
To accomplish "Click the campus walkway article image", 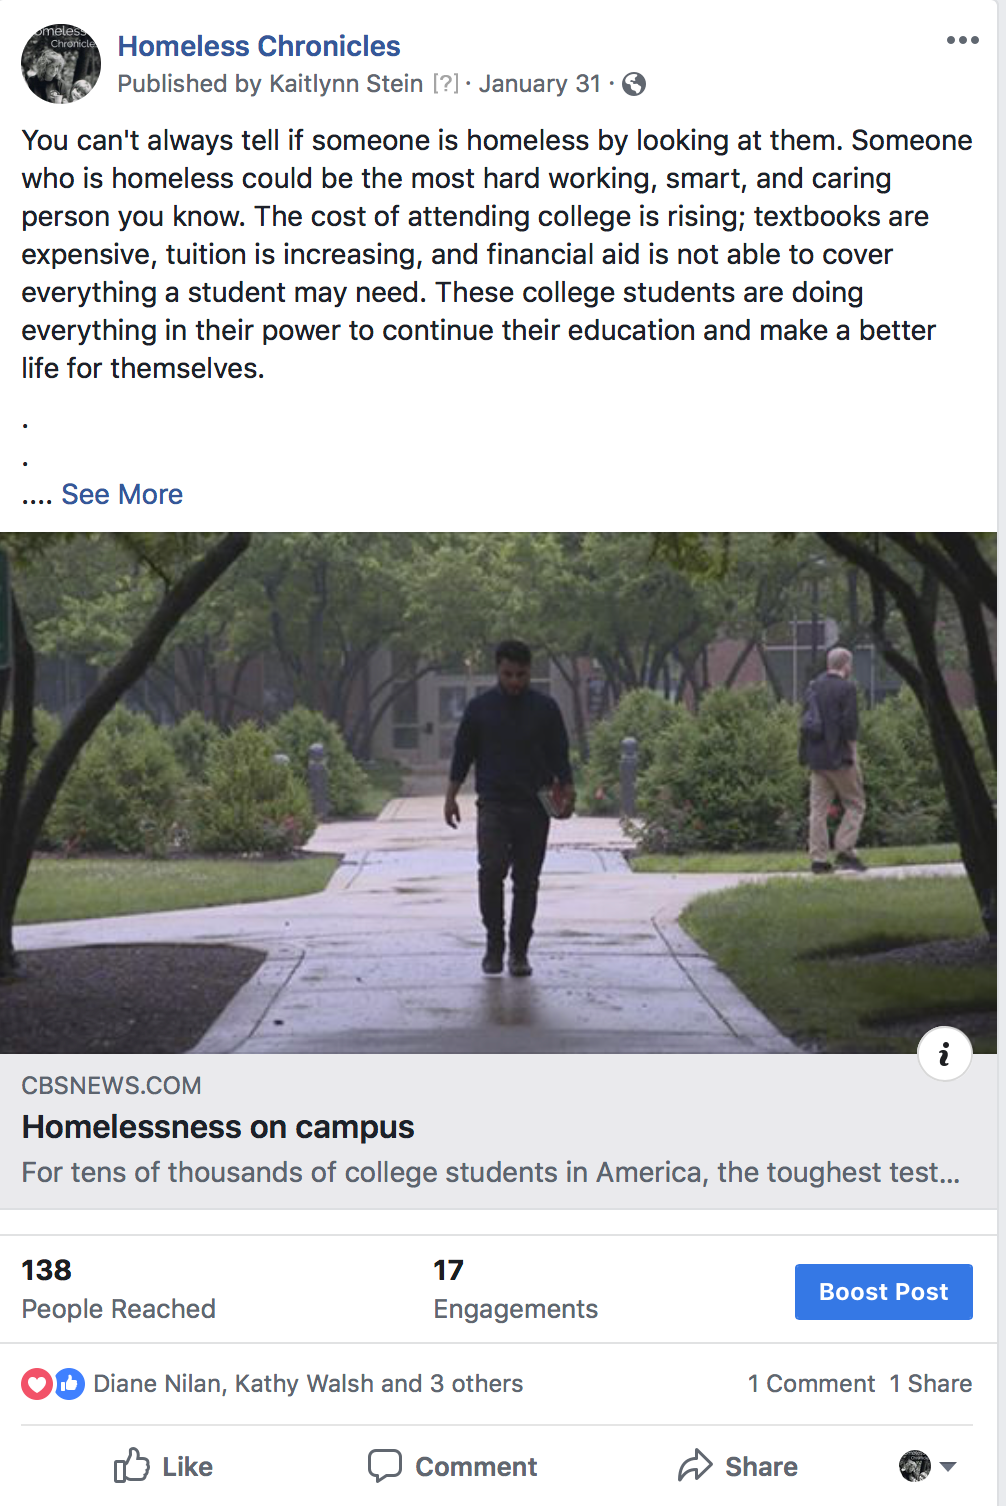I will coord(498,792).
